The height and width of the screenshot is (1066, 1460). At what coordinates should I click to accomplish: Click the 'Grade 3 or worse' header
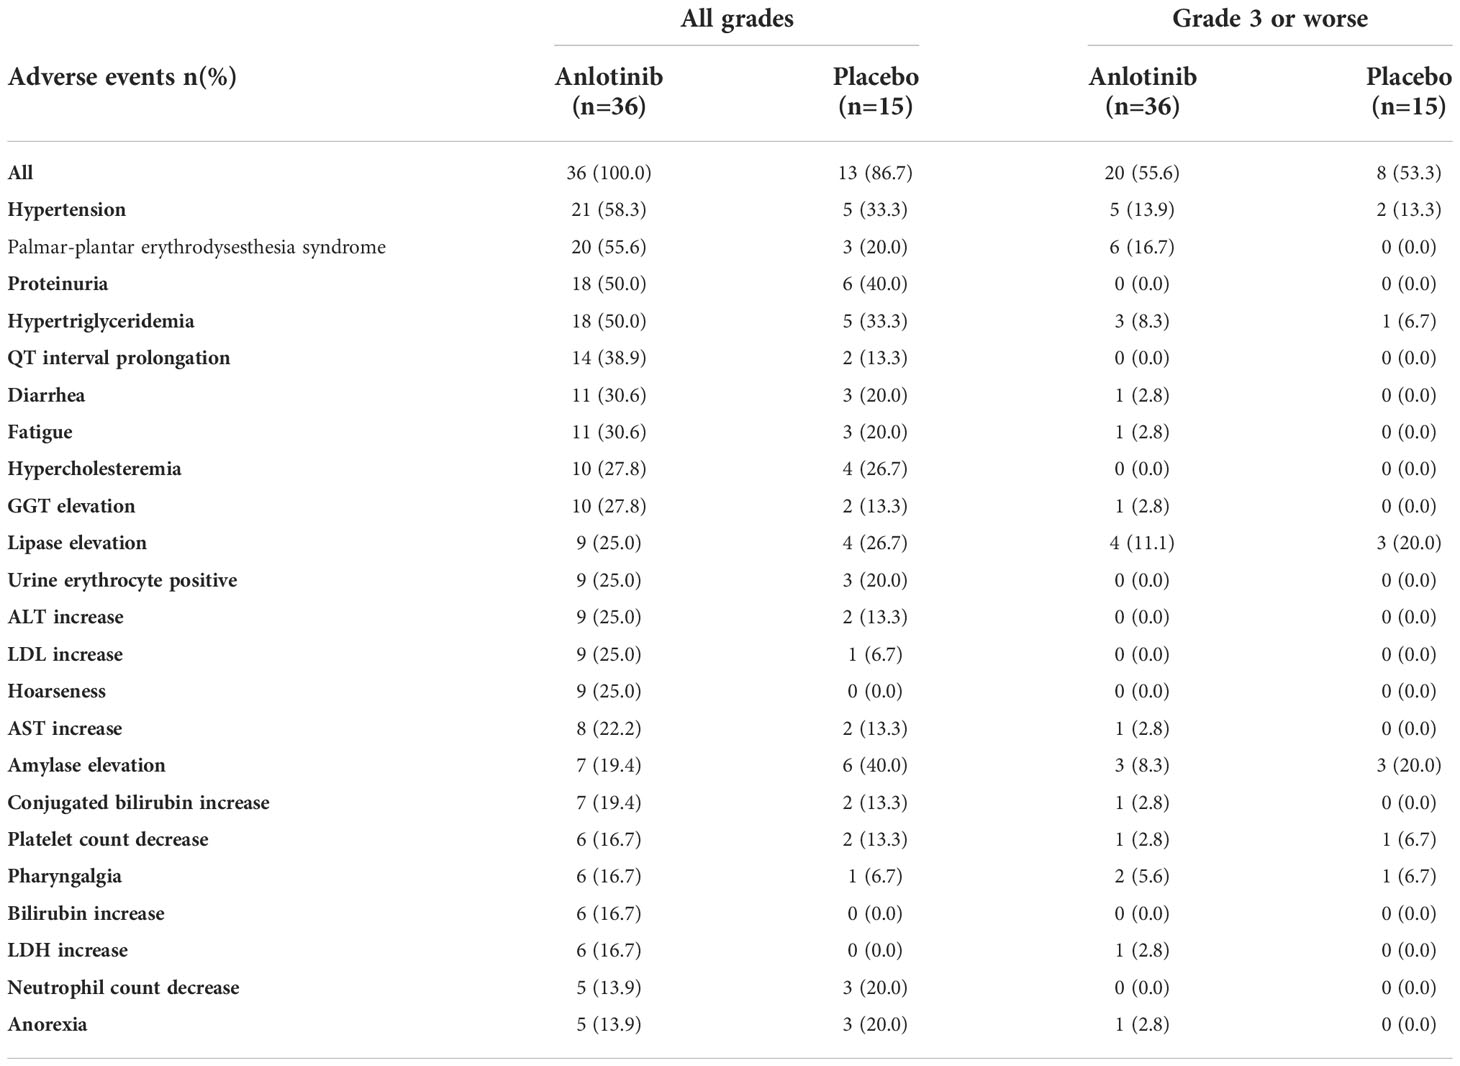(1270, 19)
